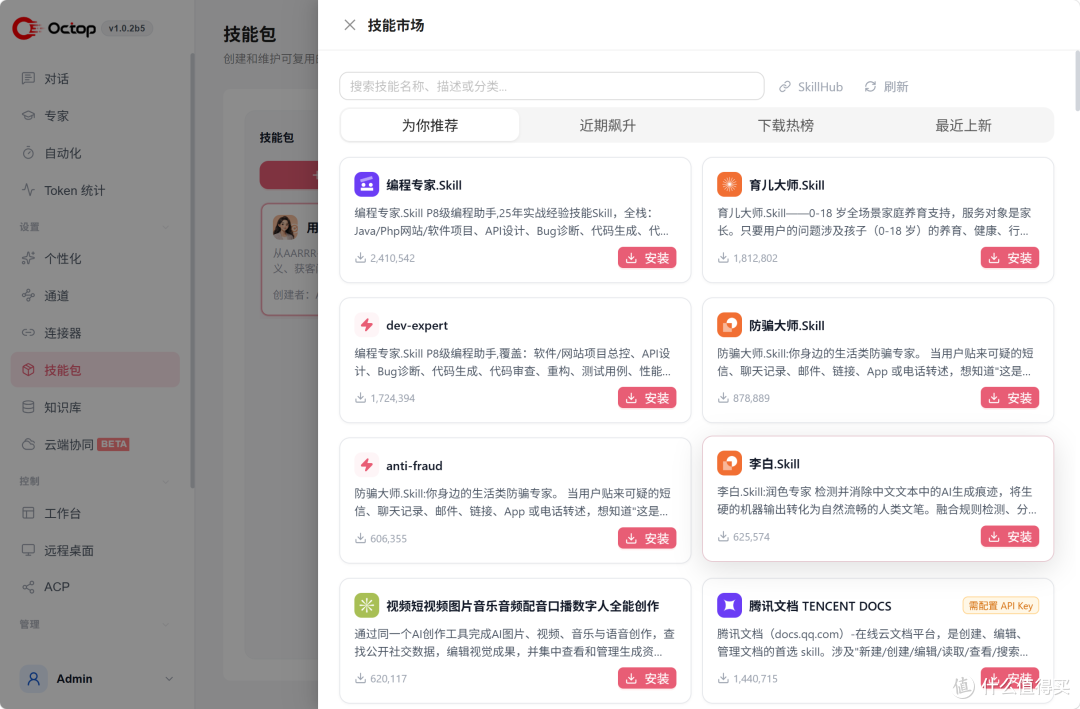The width and height of the screenshot is (1080, 709).
Task: Expand the 管理 sidebar group
Action: (x=165, y=624)
